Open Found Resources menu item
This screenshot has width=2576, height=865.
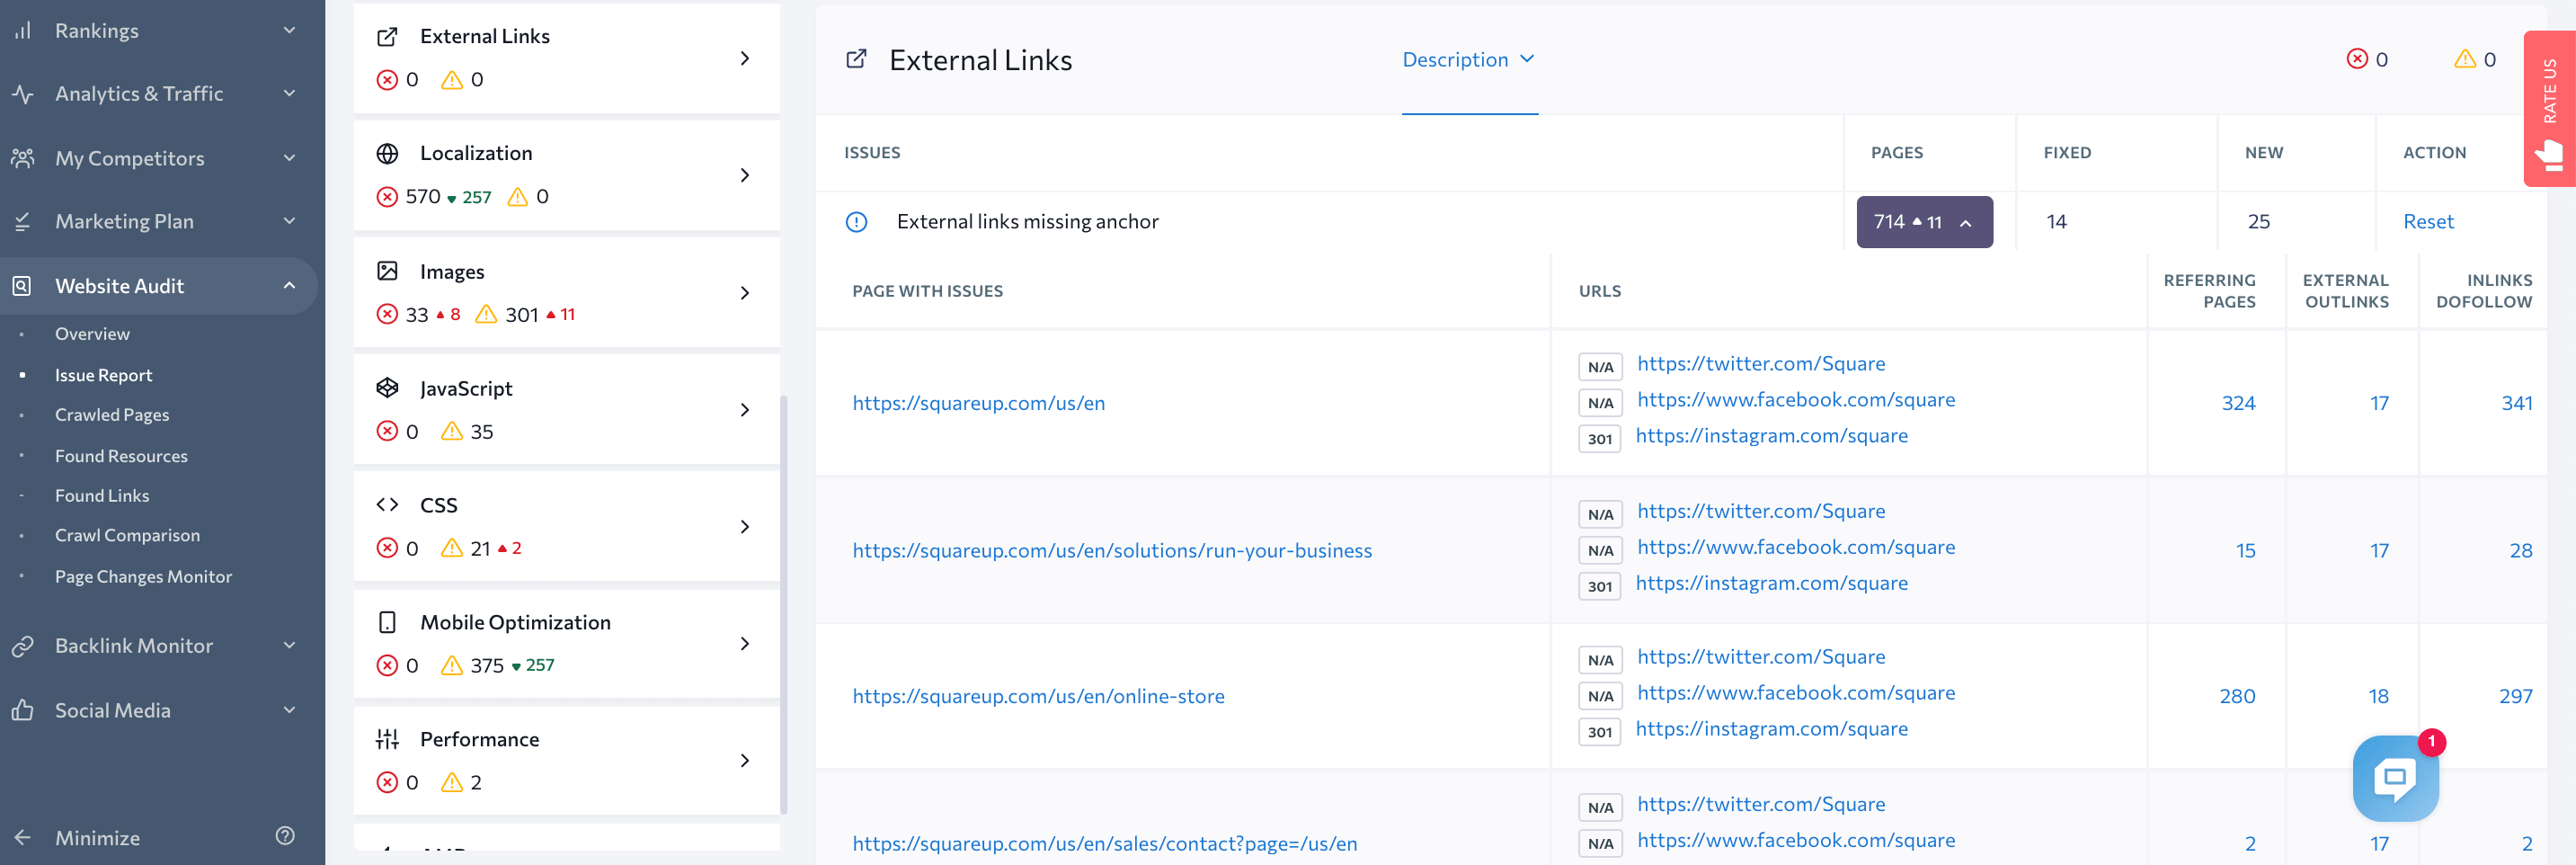pos(121,456)
